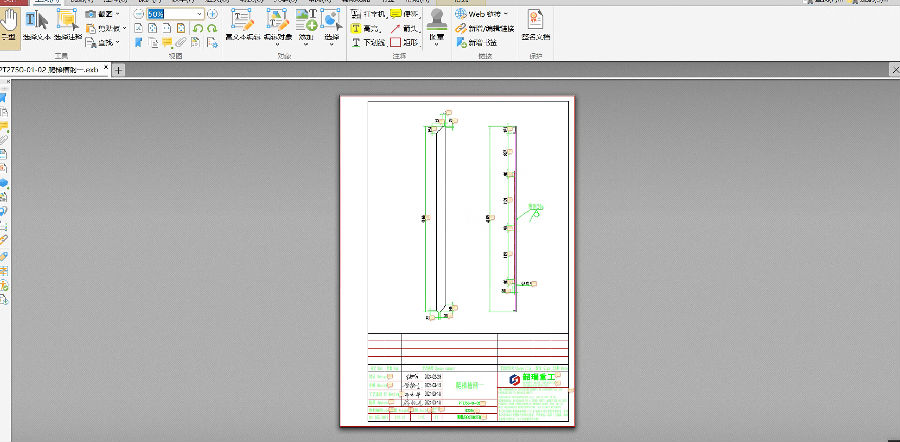The height and width of the screenshot is (442, 900).
Task: Activate the Select Text tool
Action: (37, 23)
